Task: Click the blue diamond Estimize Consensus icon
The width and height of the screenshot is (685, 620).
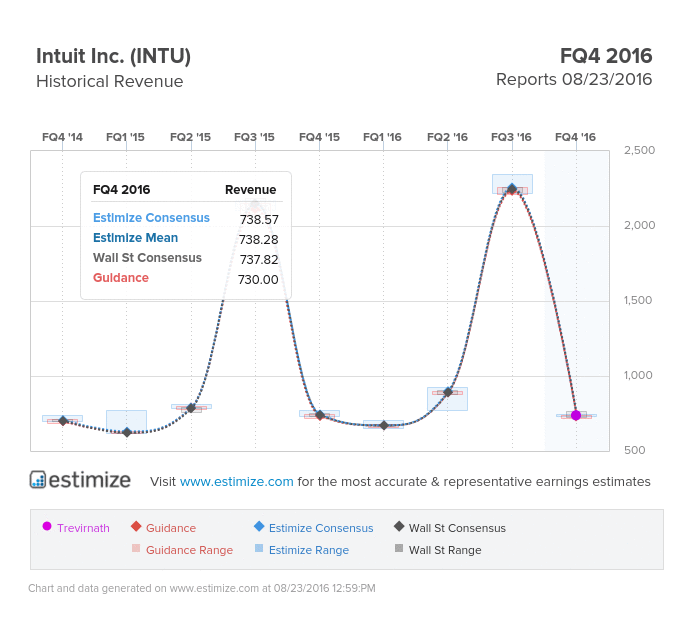Action: point(259,526)
